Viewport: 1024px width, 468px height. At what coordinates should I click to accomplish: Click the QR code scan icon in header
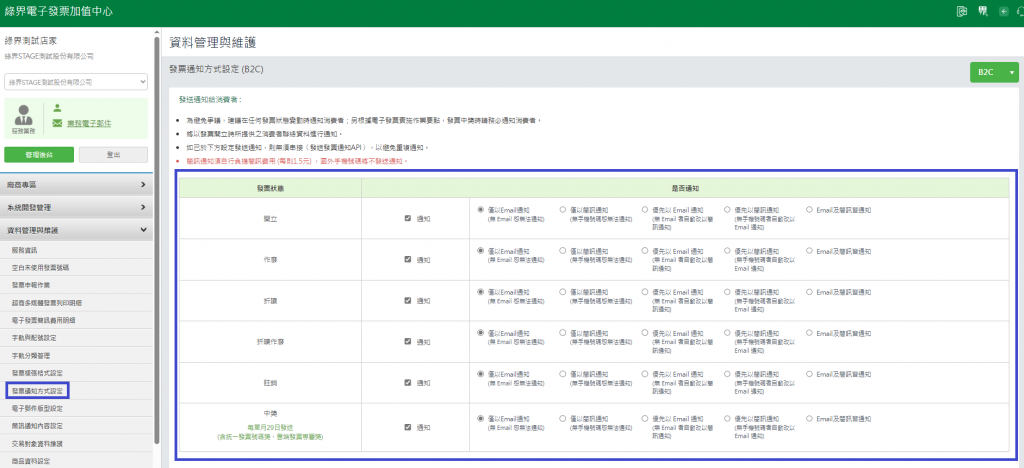[x=983, y=11]
